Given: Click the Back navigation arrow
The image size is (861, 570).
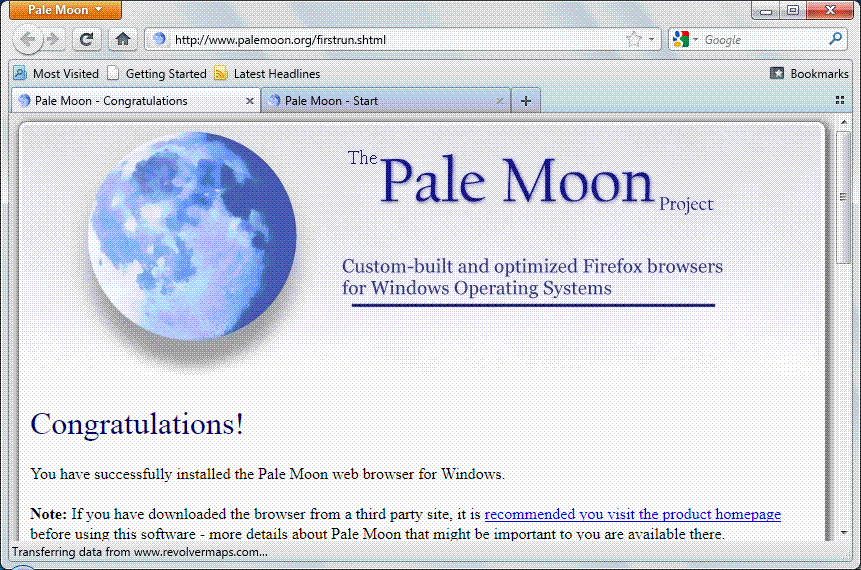Looking at the screenshot, I should click(28, 40).
